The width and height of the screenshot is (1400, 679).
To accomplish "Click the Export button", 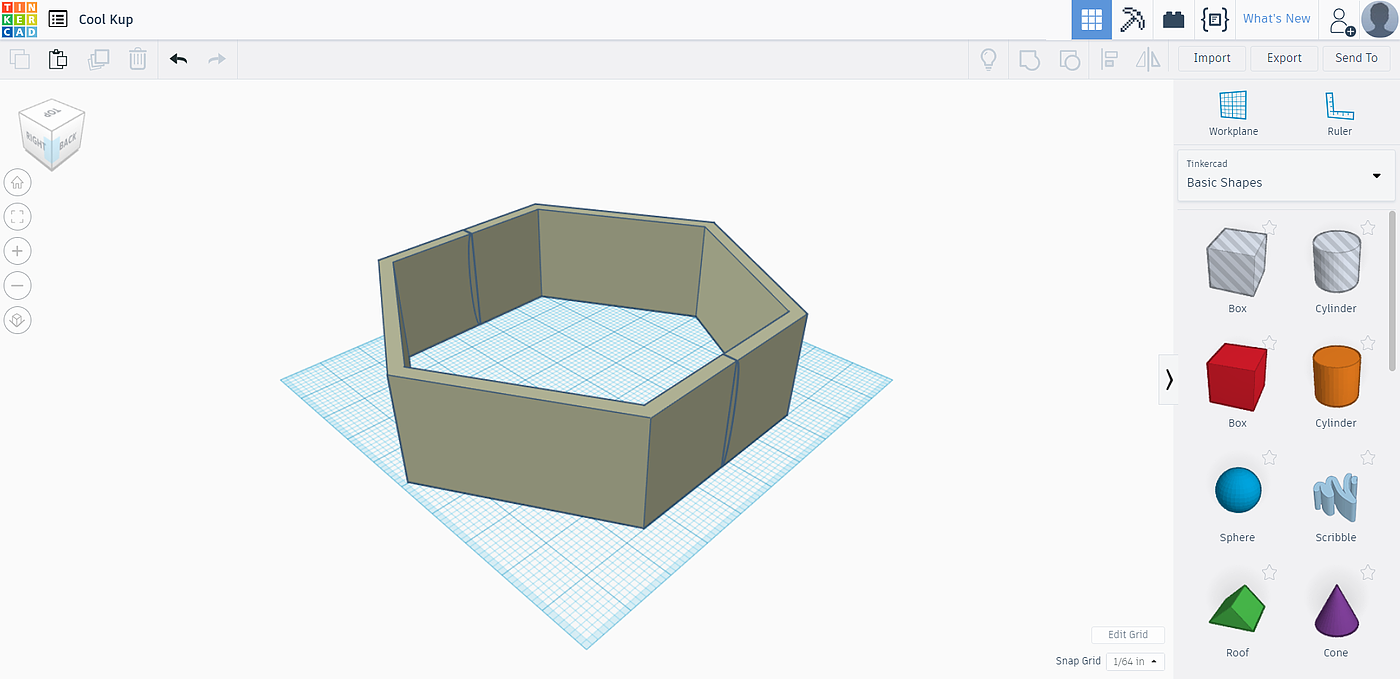I will 1284,58.
